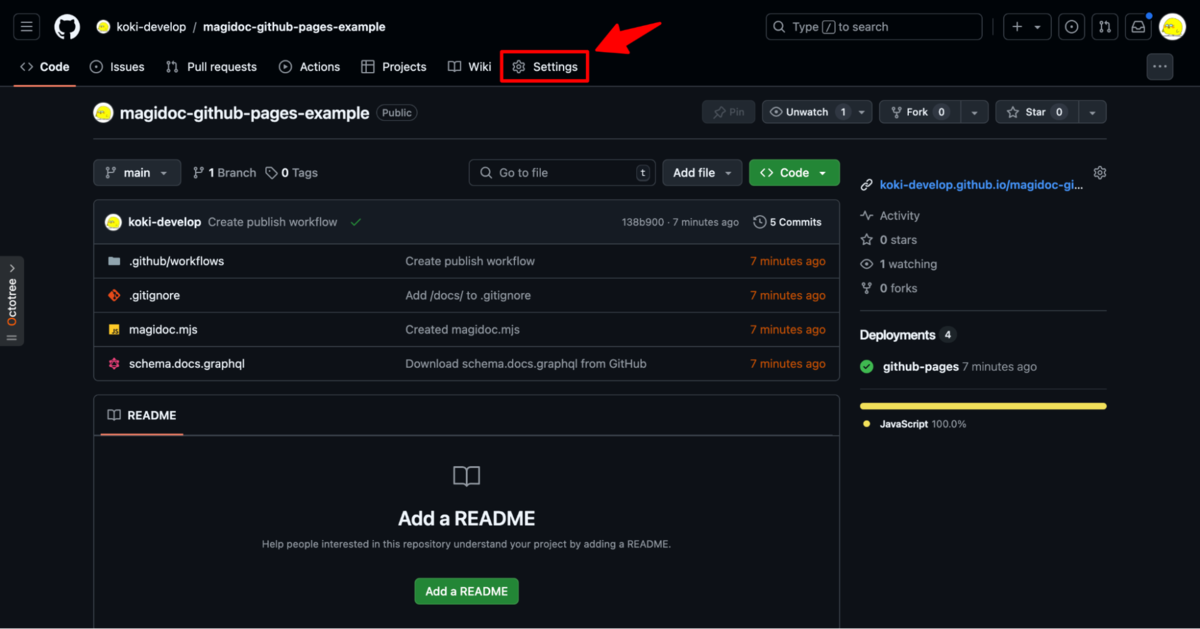Open the schema.docs.graphql file
The width and height of the screenshot is (1200, 629).
click(x=187, y=364)
